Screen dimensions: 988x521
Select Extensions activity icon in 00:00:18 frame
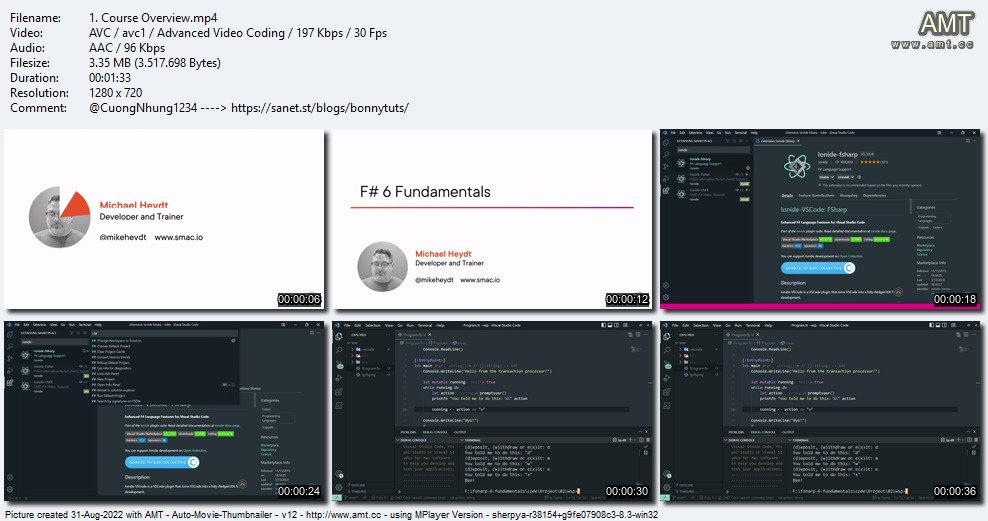pyautogui.click(x=666, y=191)
